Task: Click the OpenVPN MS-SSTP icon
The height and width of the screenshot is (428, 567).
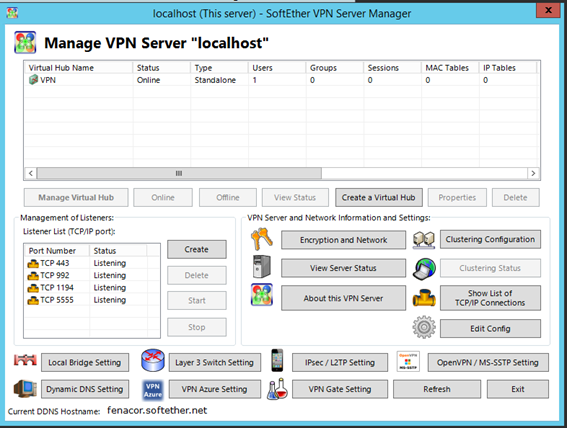Action: [408, 361]
